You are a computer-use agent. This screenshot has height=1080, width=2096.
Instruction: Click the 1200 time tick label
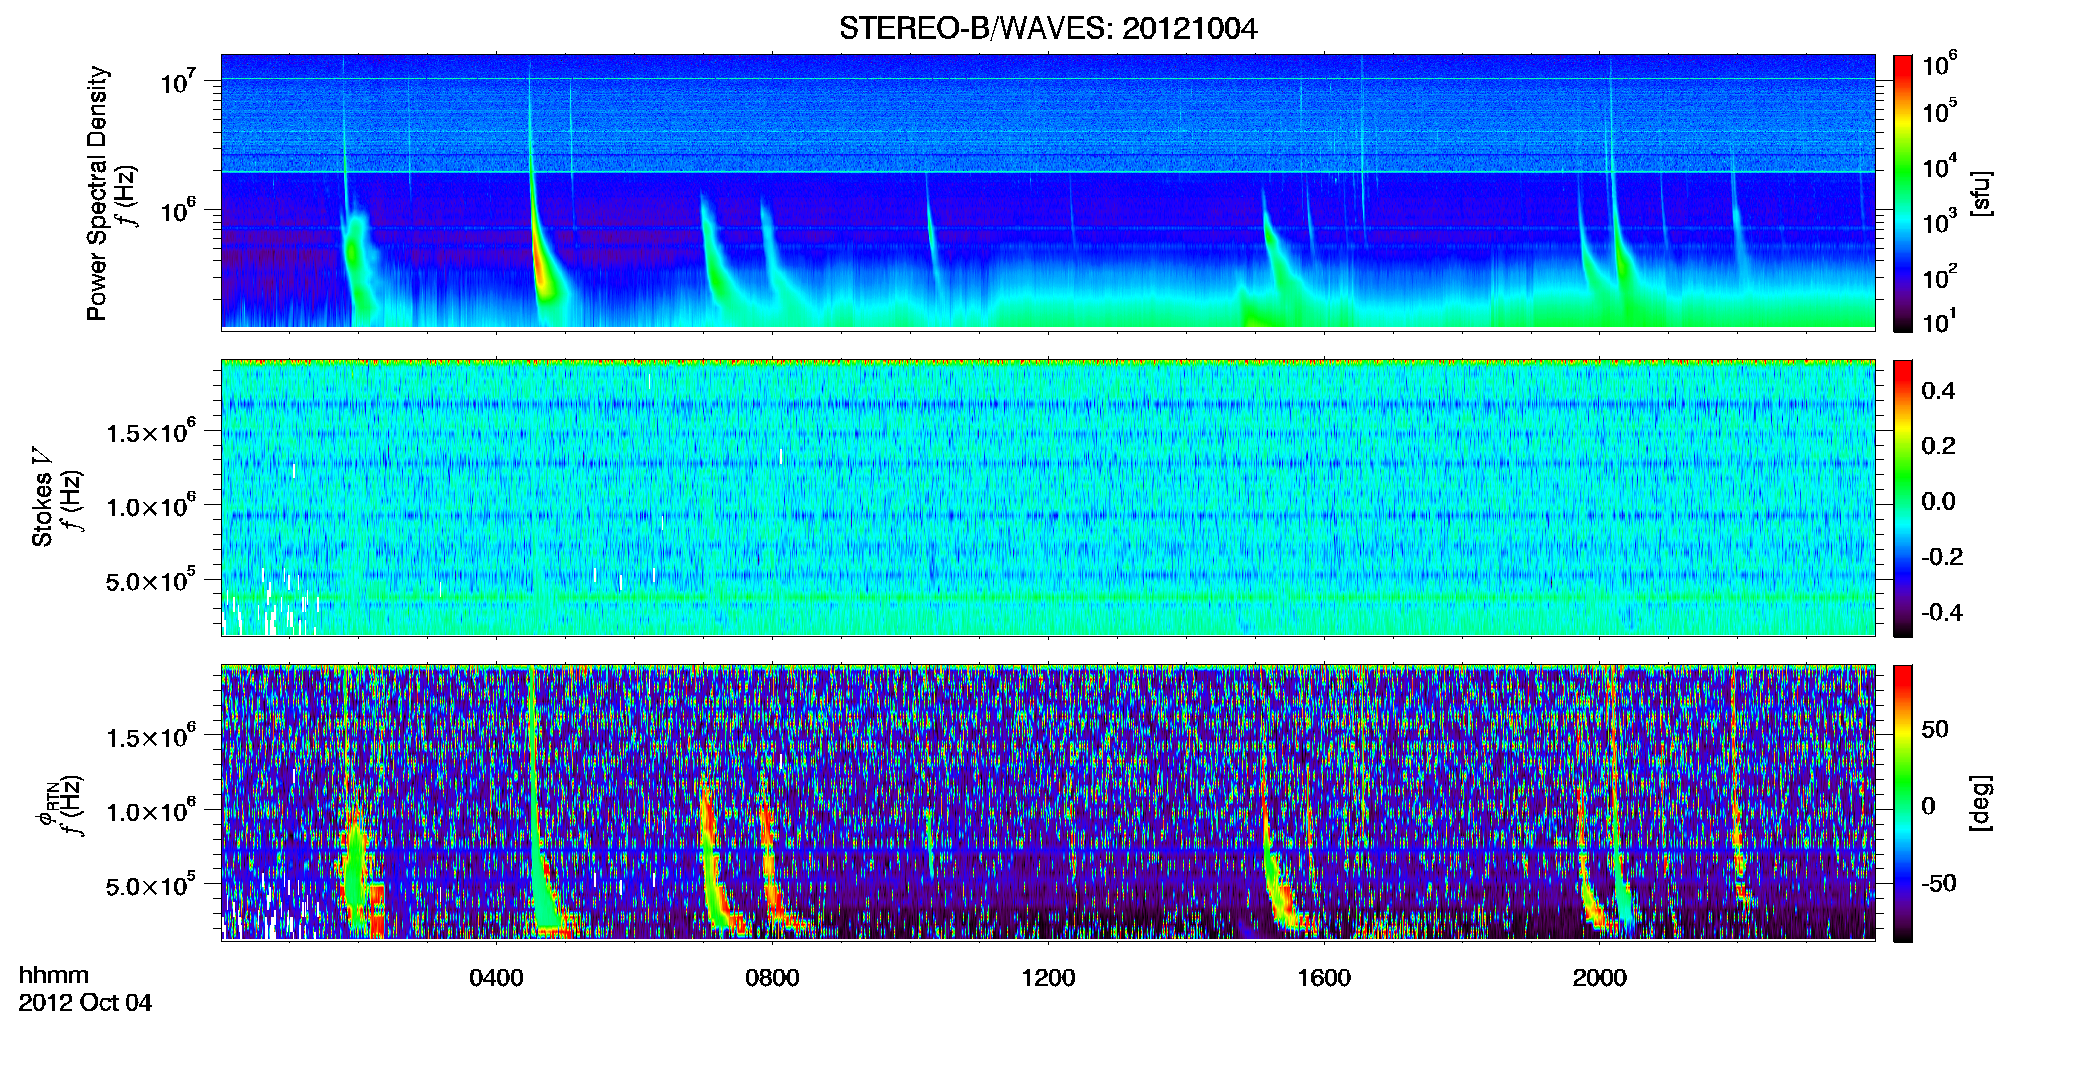coord(1048,978)
